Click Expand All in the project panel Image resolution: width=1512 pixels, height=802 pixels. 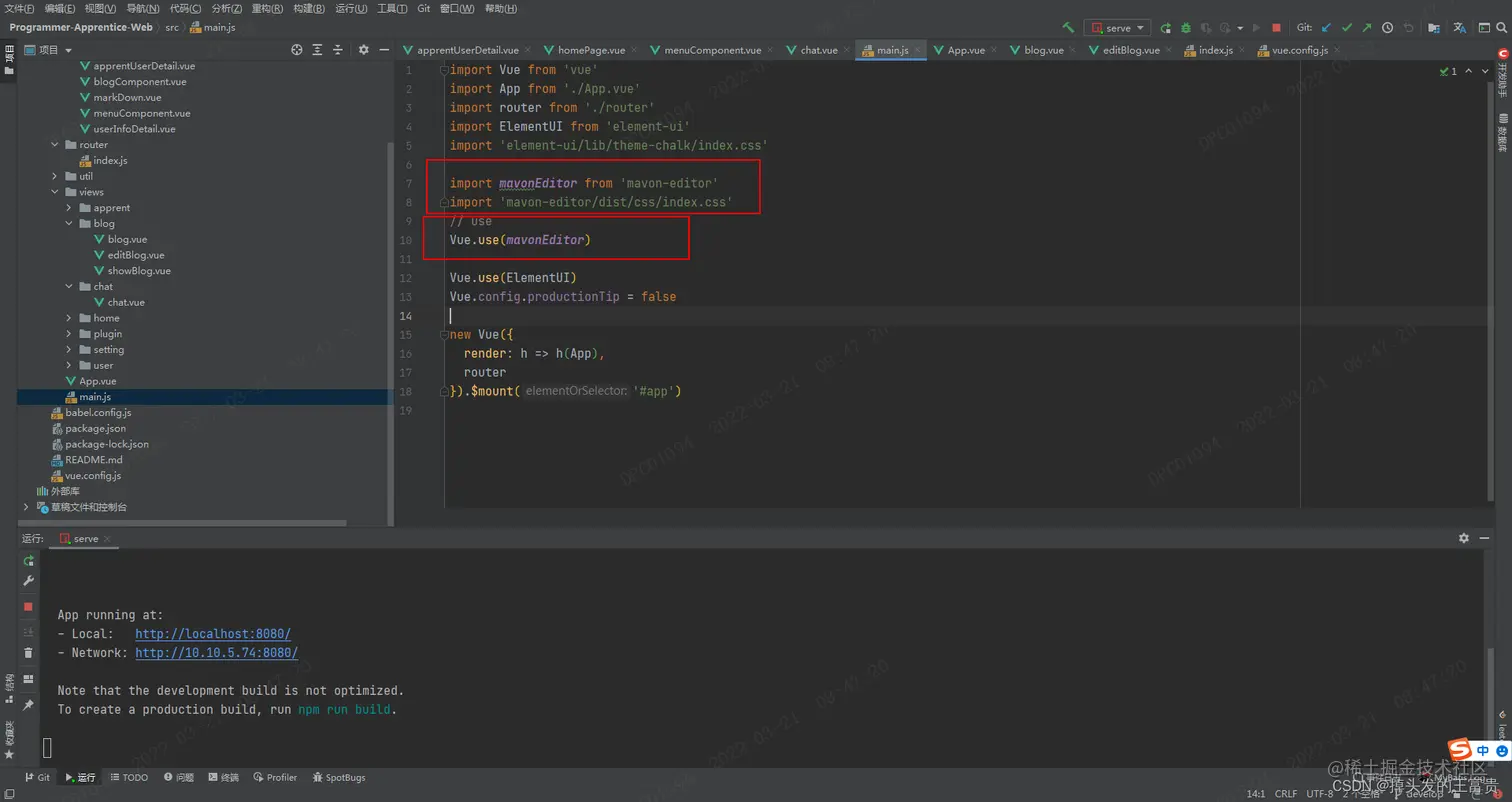point(317,50)
